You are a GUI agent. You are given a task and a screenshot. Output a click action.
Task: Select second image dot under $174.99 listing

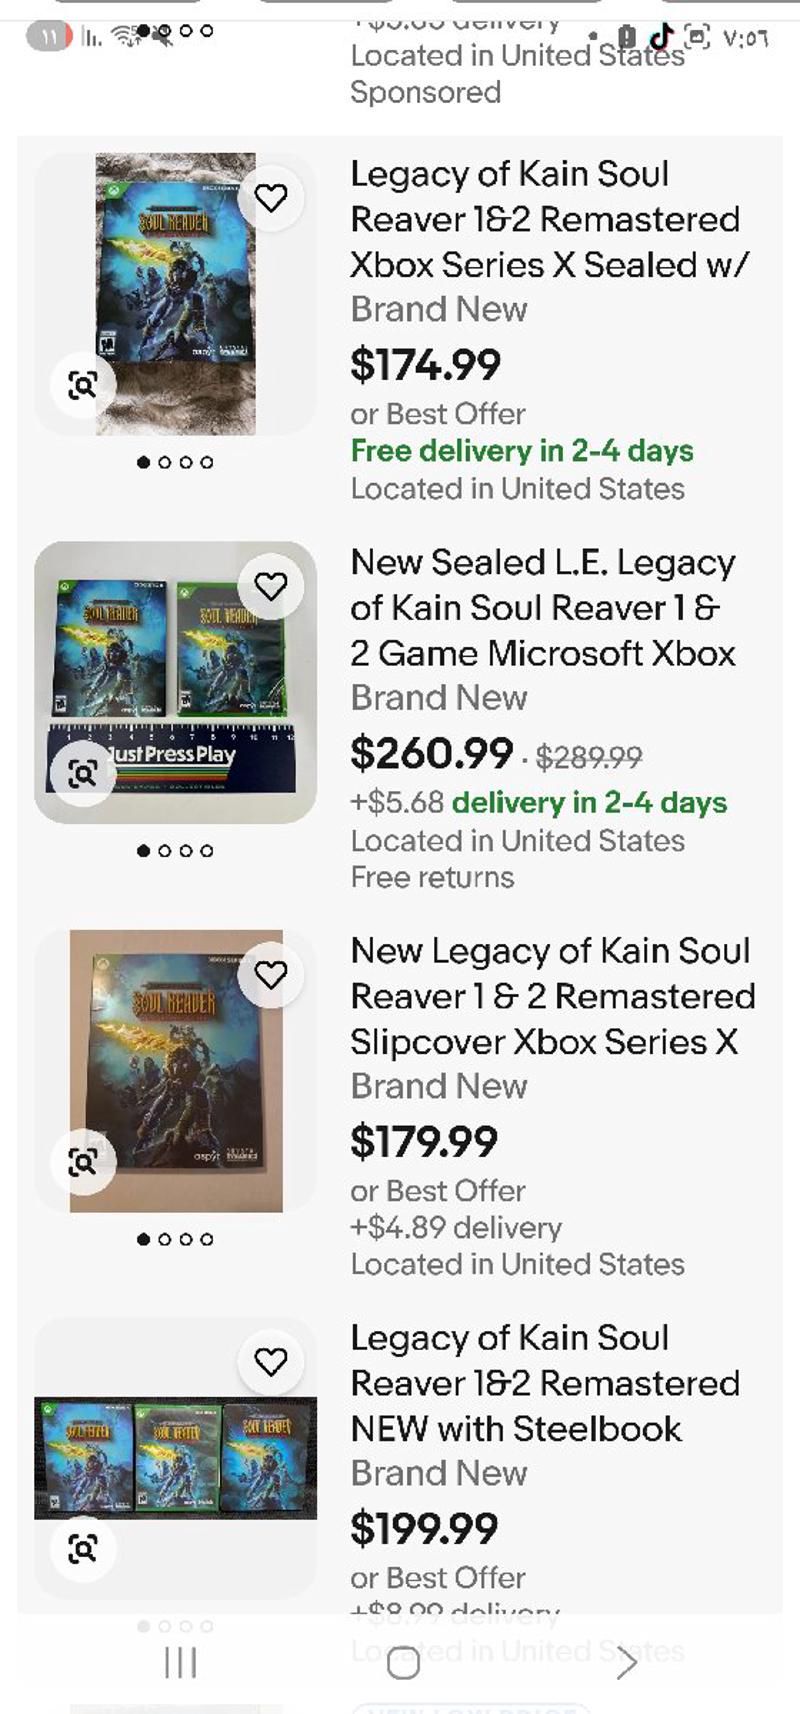pyautogui.click(x=165, y=462)
